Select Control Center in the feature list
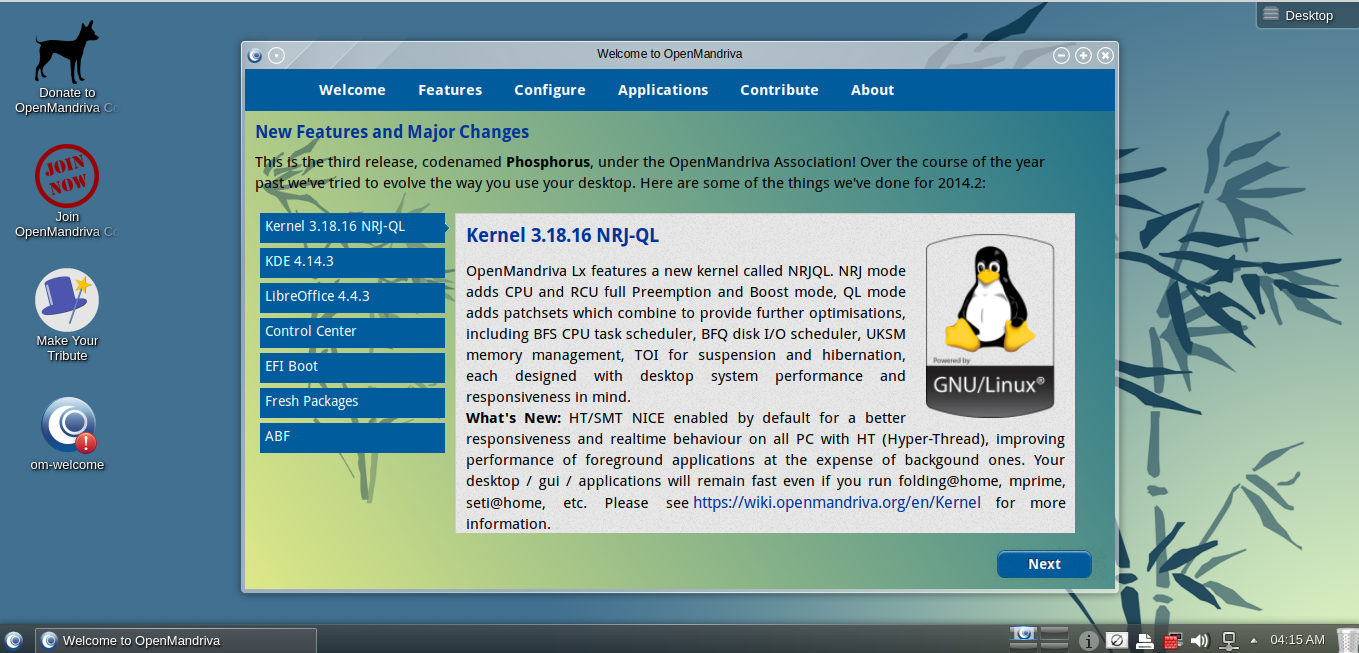Viewport: 1359px width, 653px height. coord(352,332)
